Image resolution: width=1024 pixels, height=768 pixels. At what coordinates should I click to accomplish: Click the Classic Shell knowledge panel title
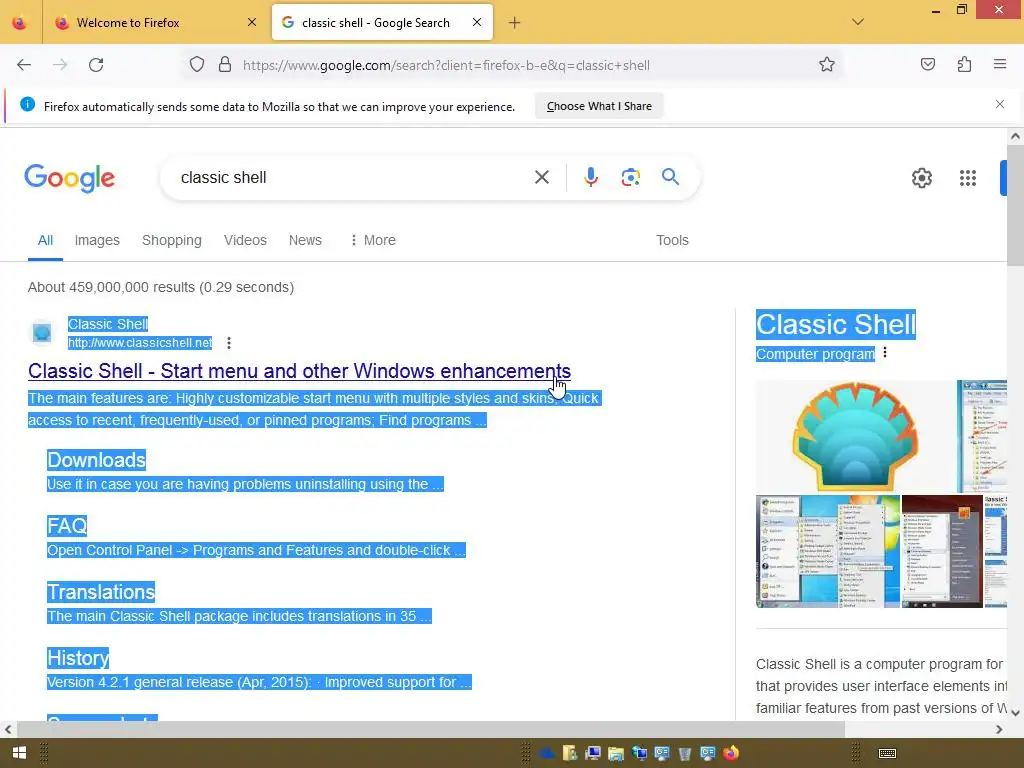coord(836,325)
